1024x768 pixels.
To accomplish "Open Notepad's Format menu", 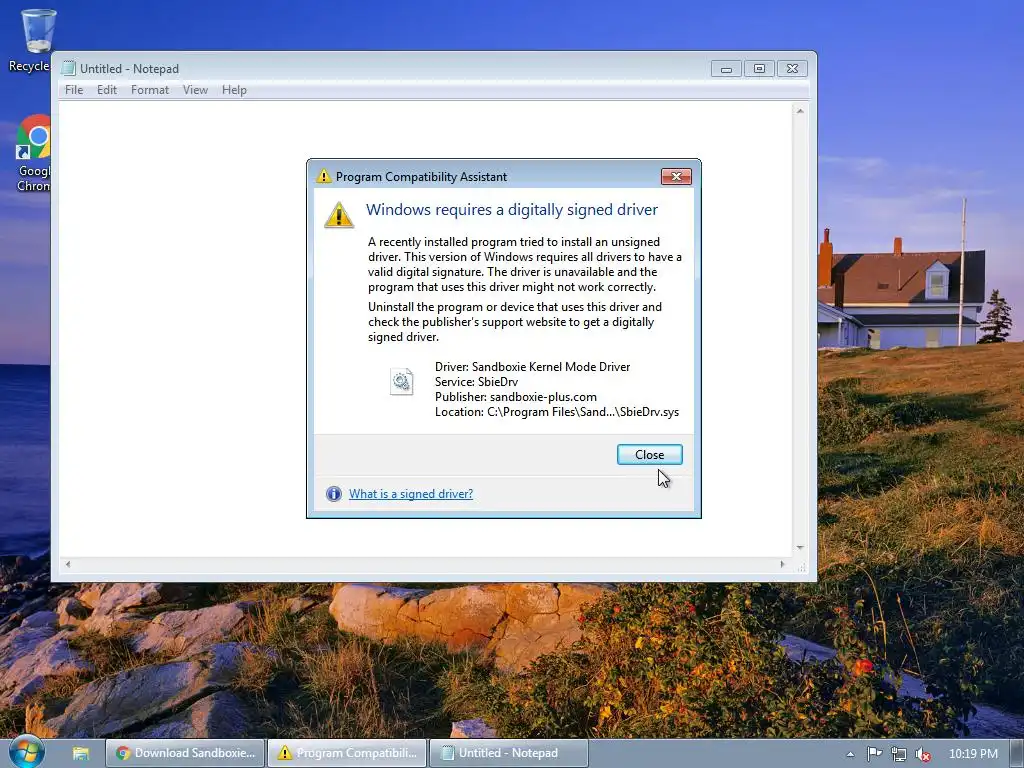I will (150, 90).
